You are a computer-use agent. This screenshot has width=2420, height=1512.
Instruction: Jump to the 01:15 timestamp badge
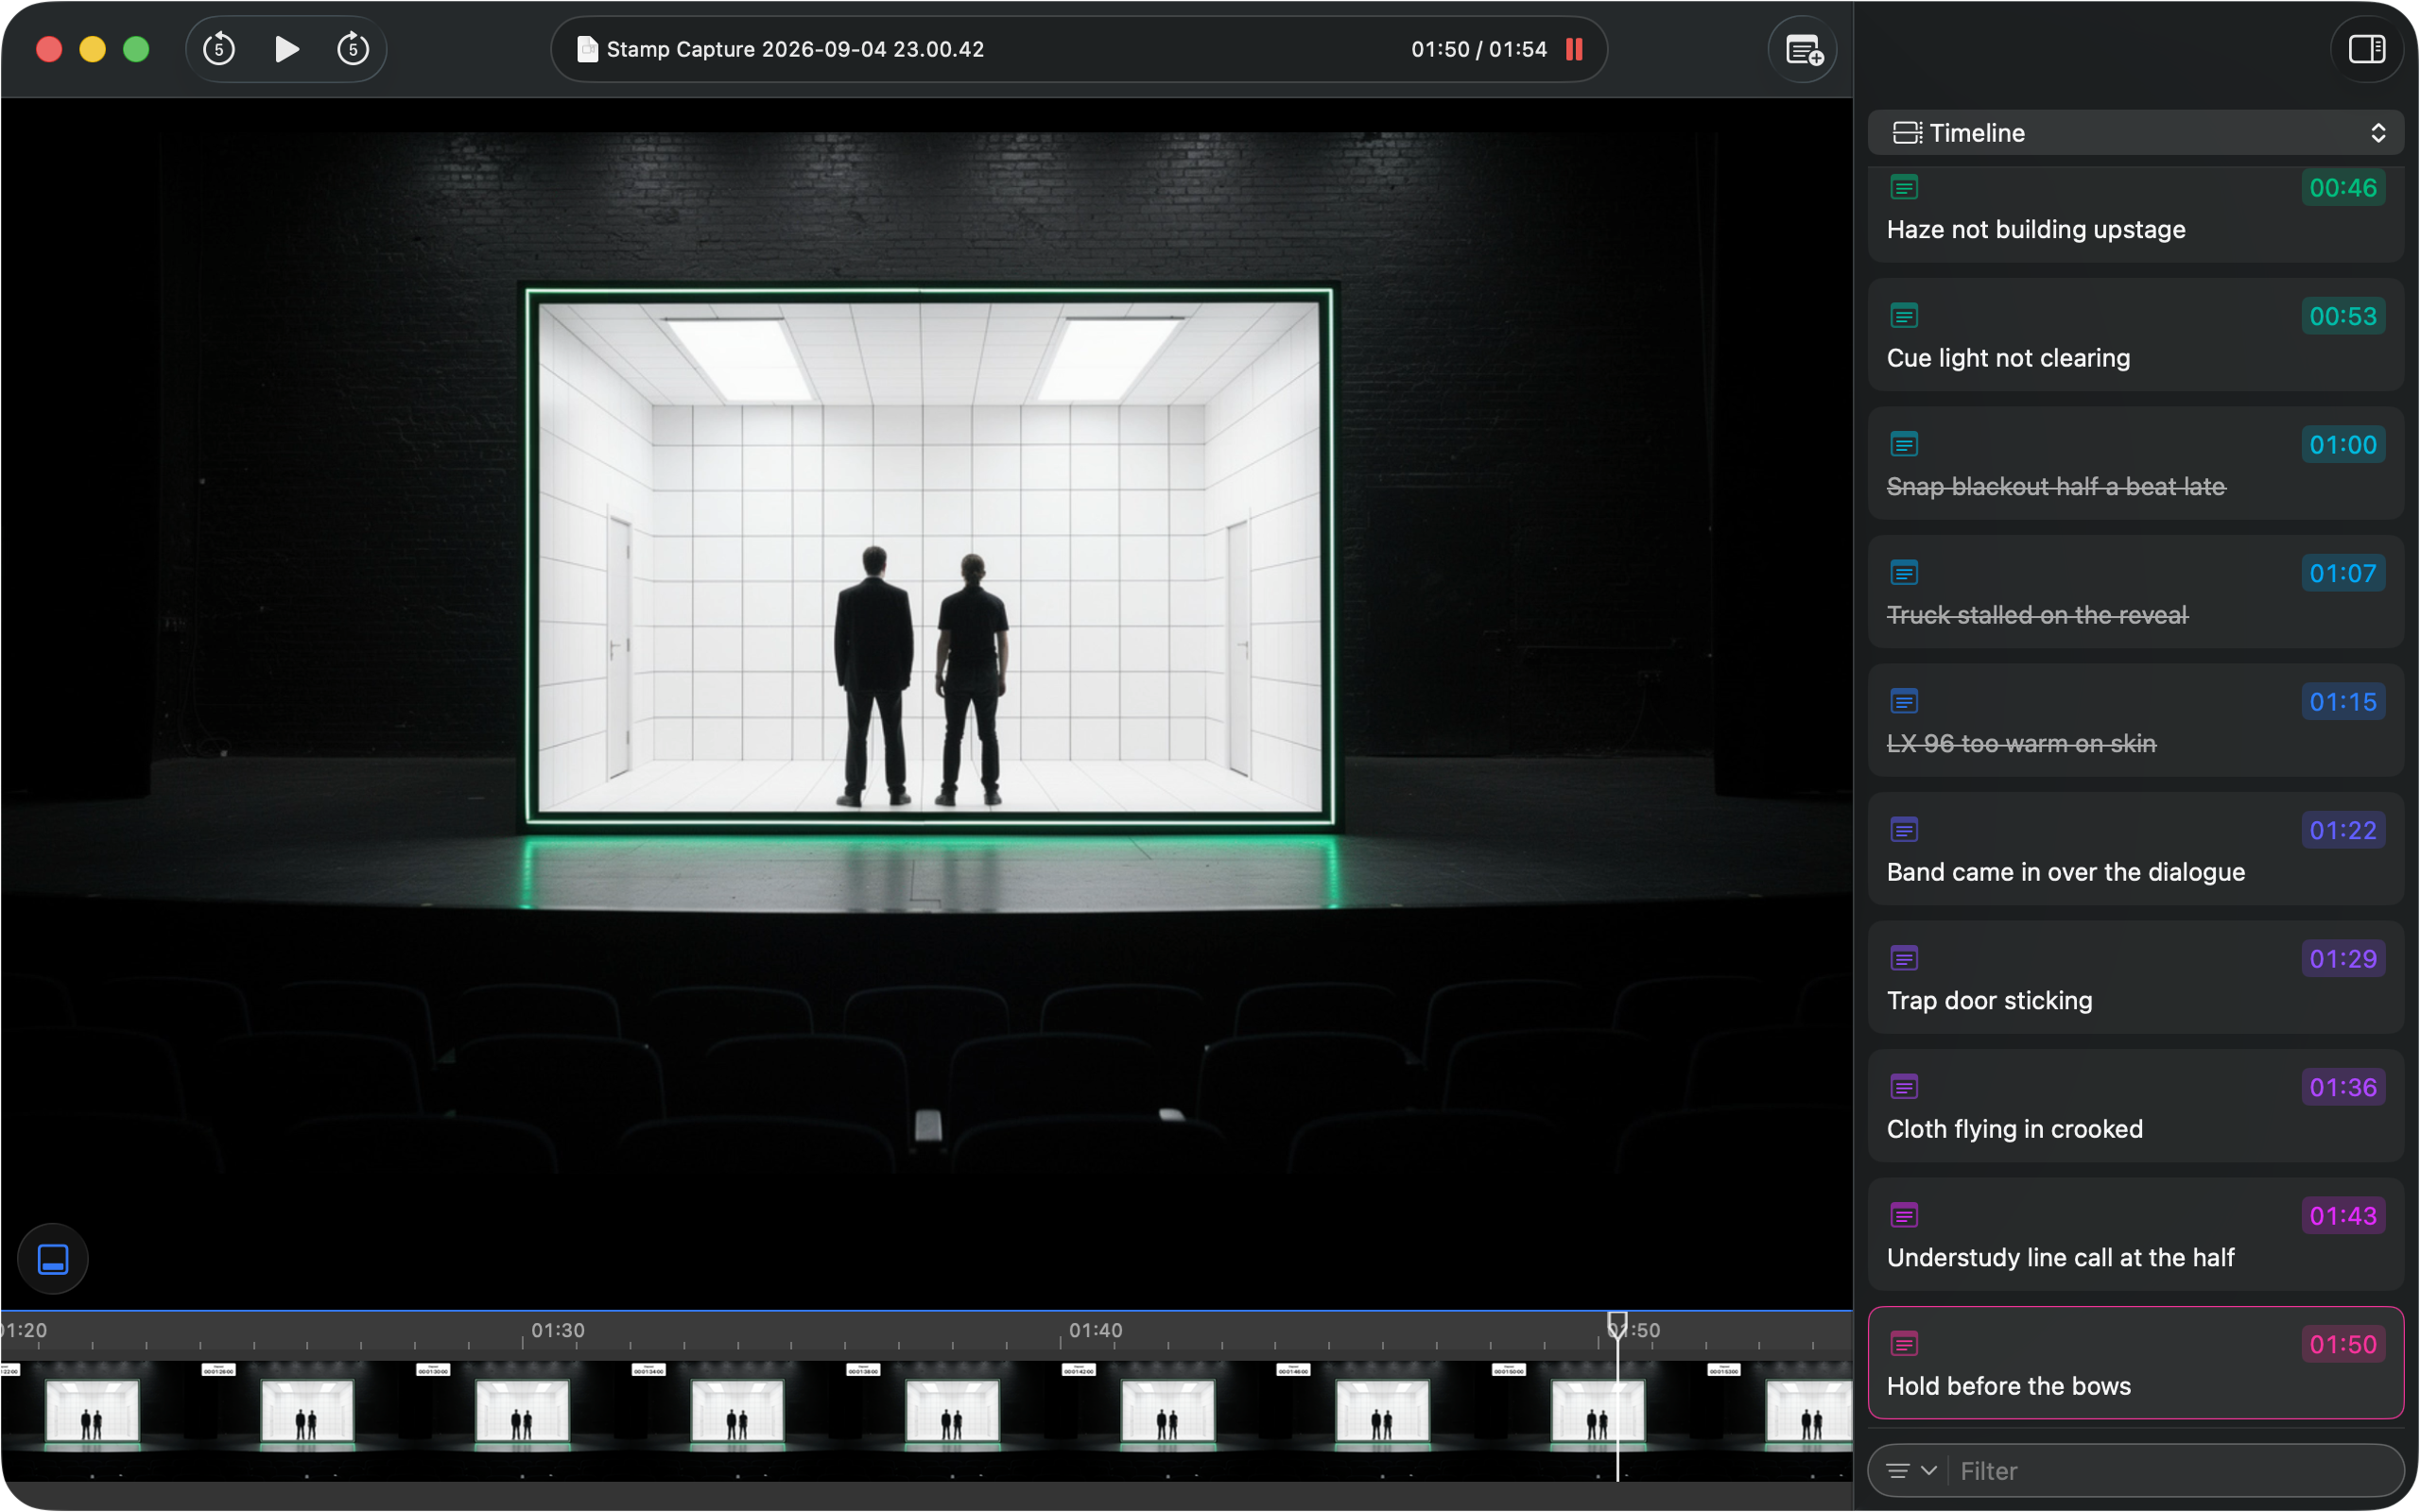(x=2342, y=702)
